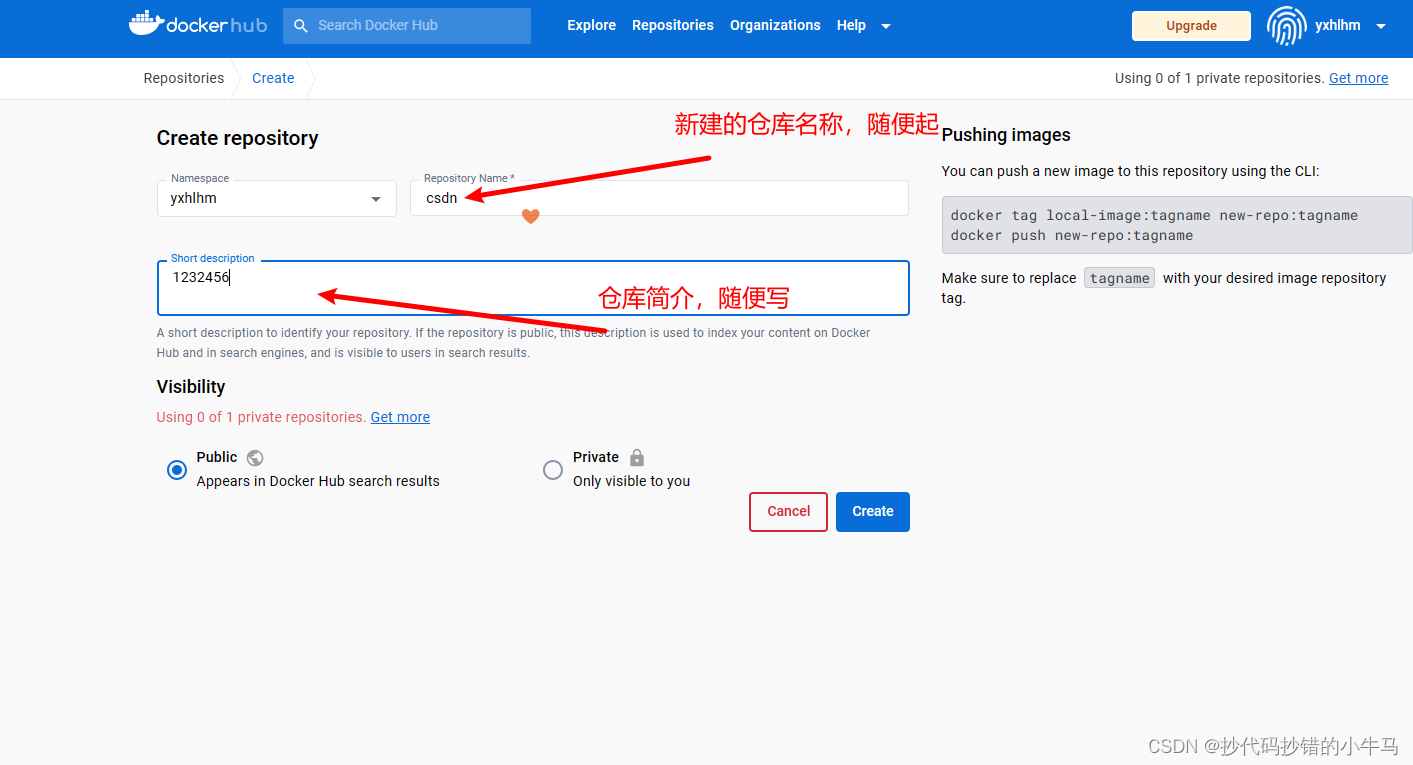Viewport: 1413px width, 765px height.
Task: Click the Create breadcrumb
Action: 273,78
